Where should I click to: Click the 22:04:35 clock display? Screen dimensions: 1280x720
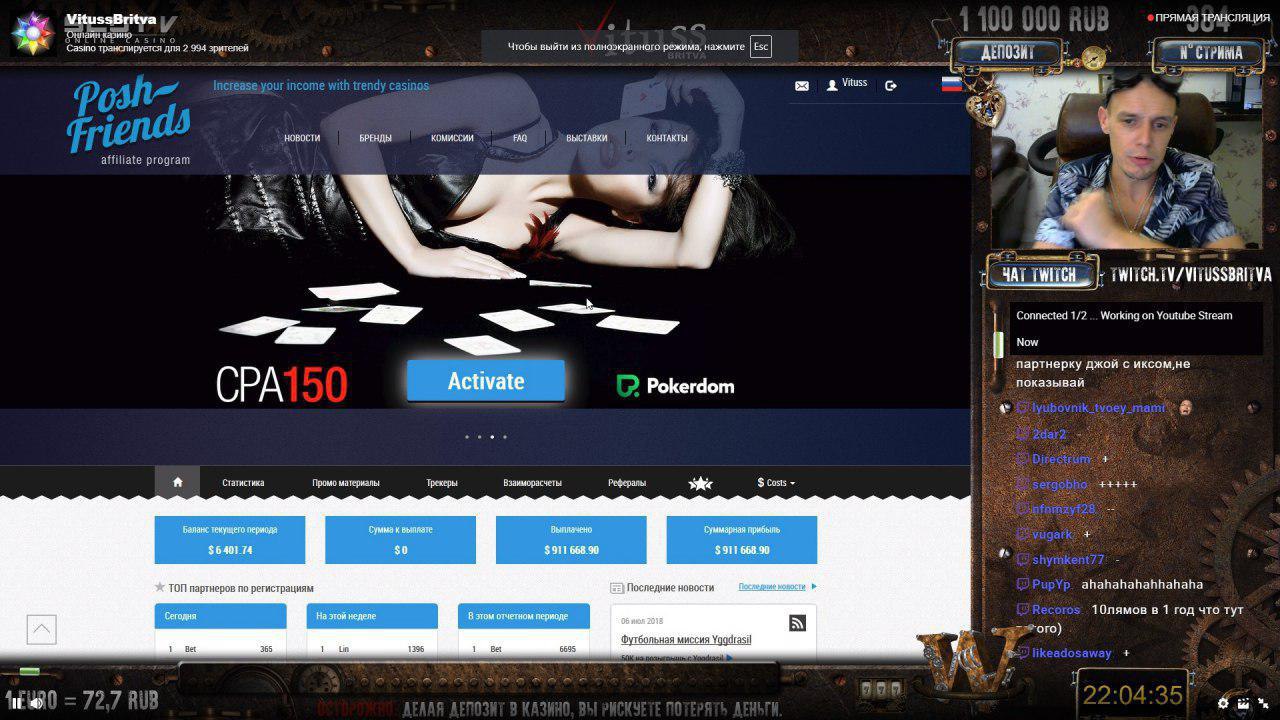click(x=1133, y=695)
